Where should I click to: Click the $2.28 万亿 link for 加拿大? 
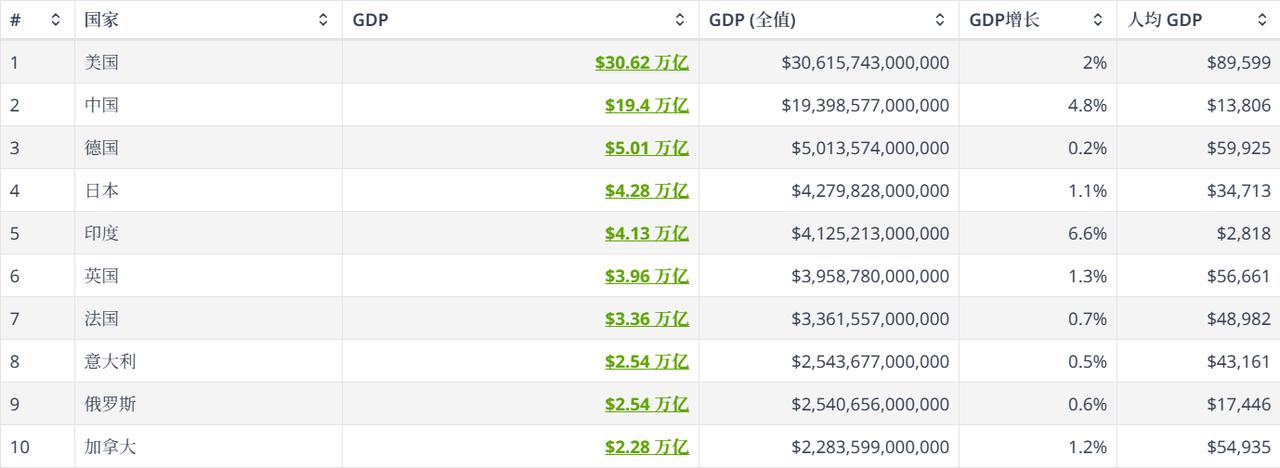pyautogui.click(x=646, y=447)
